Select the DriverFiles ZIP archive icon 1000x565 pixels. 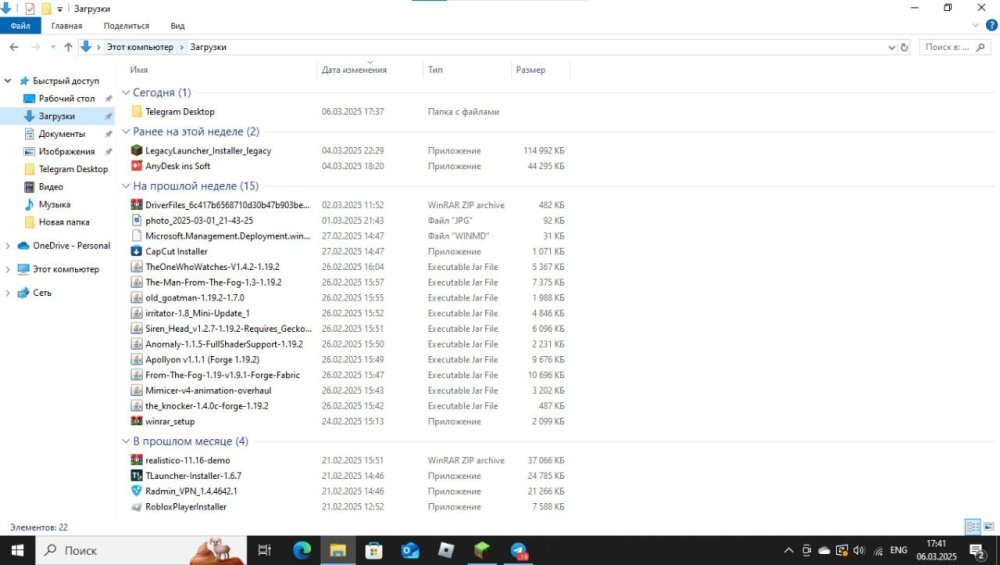point(136,205)
